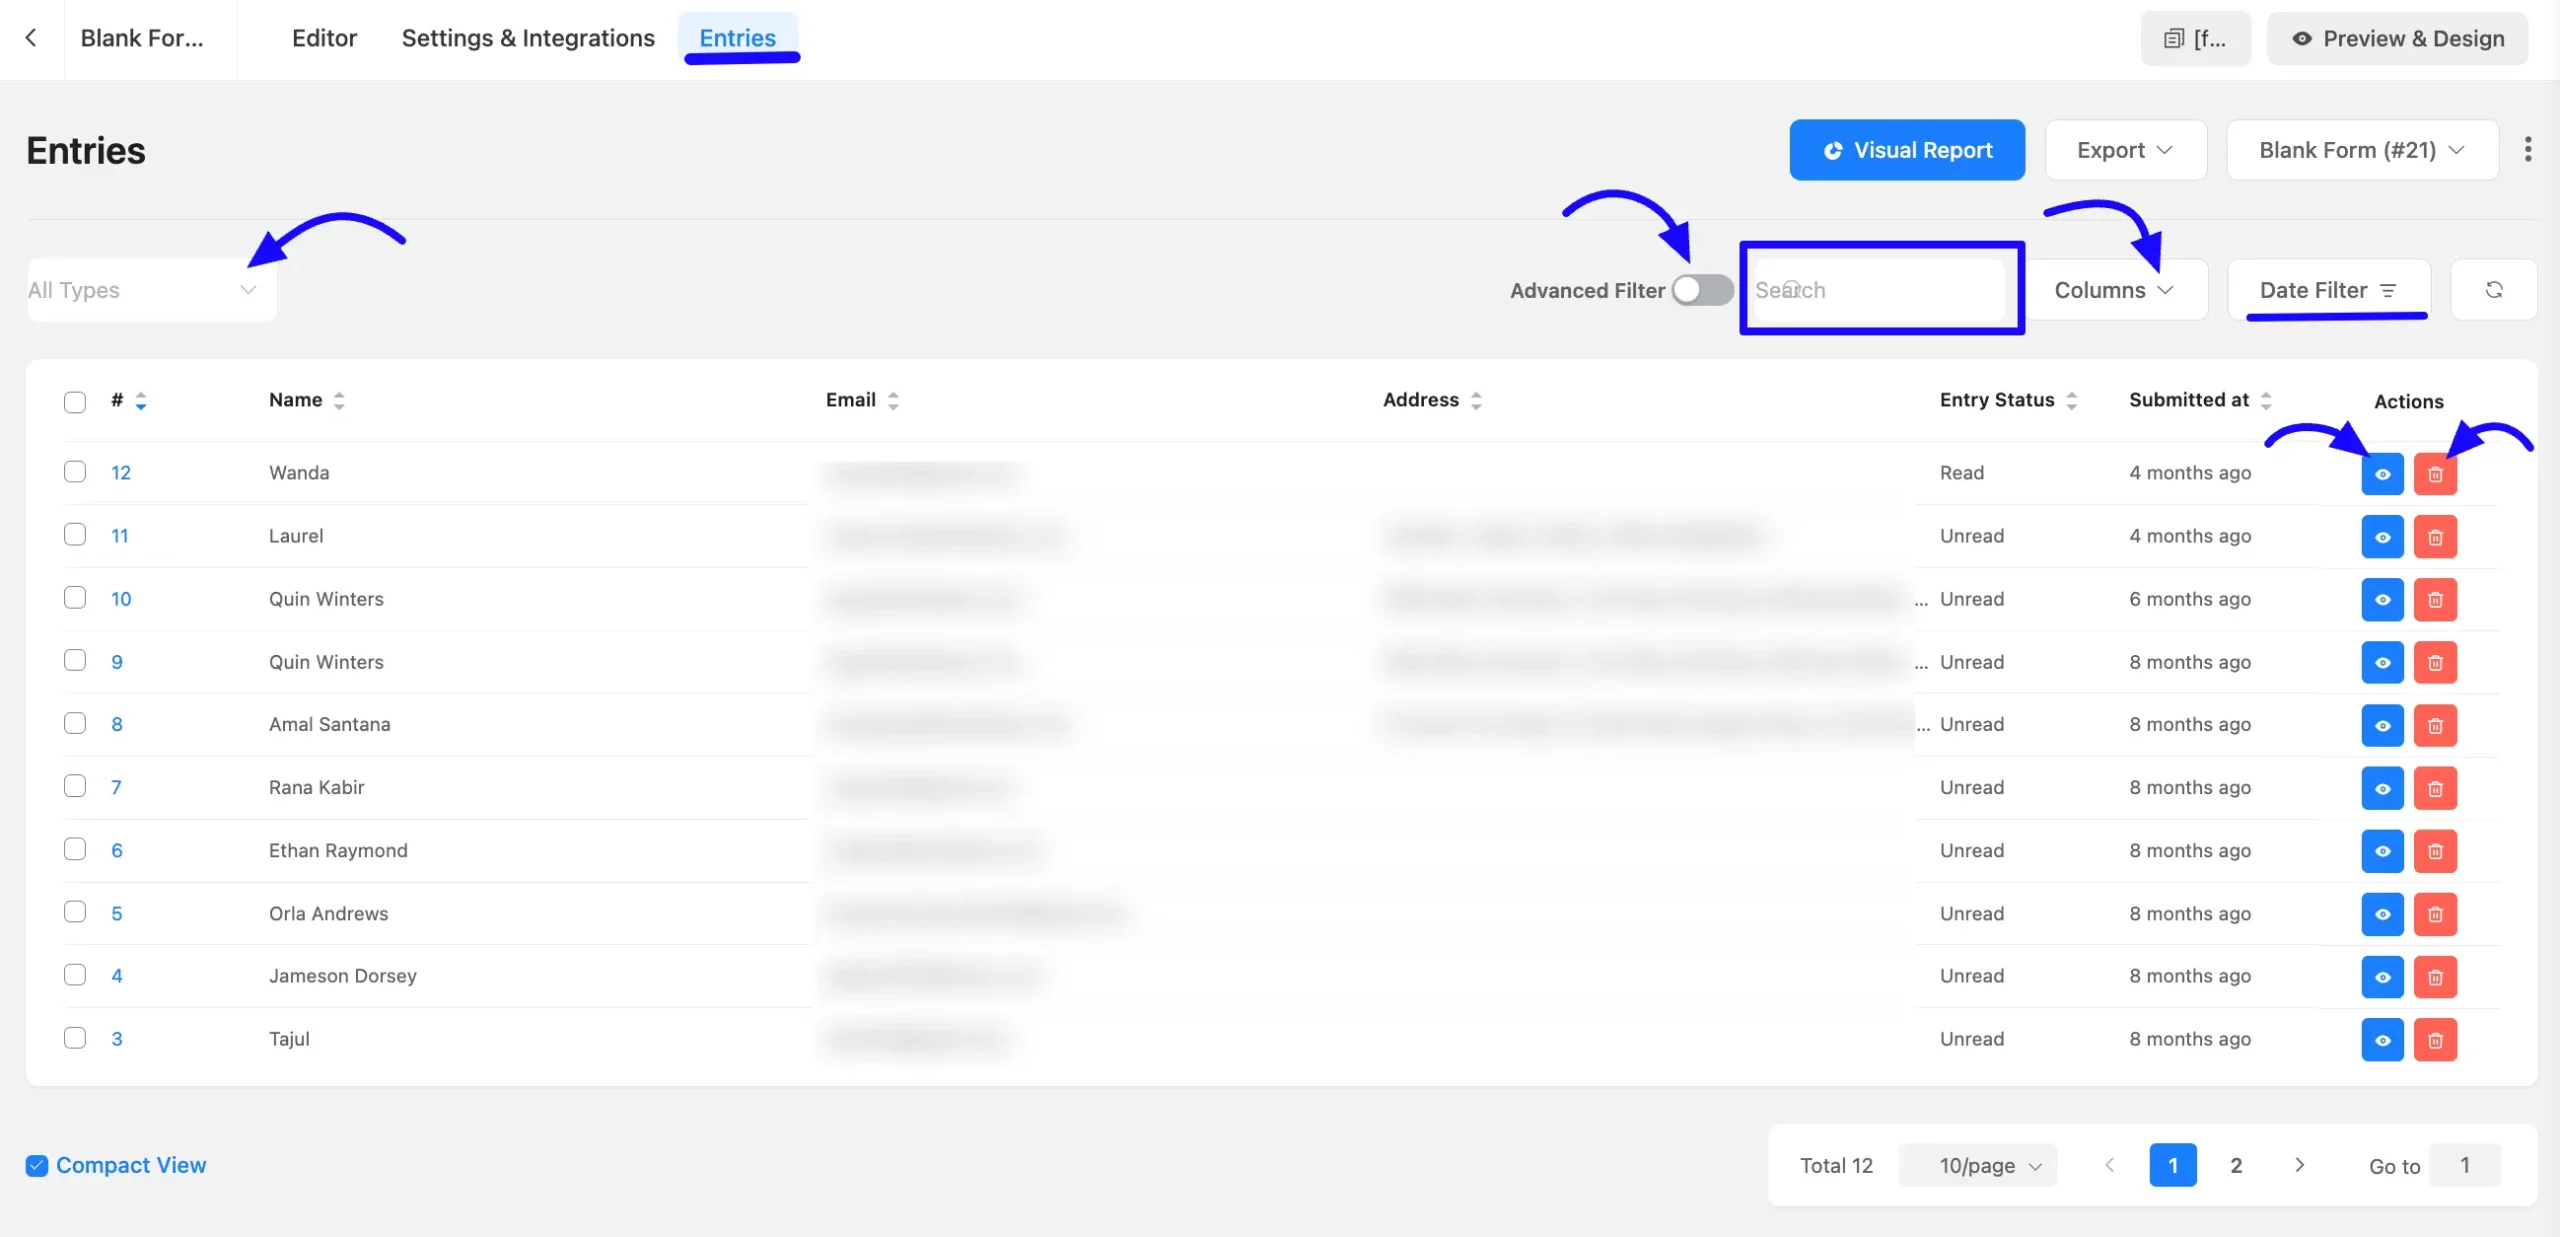Select page 1 in pagination
Viewport: 2560px width, 1237px height.
(x=2173, y=1166)
